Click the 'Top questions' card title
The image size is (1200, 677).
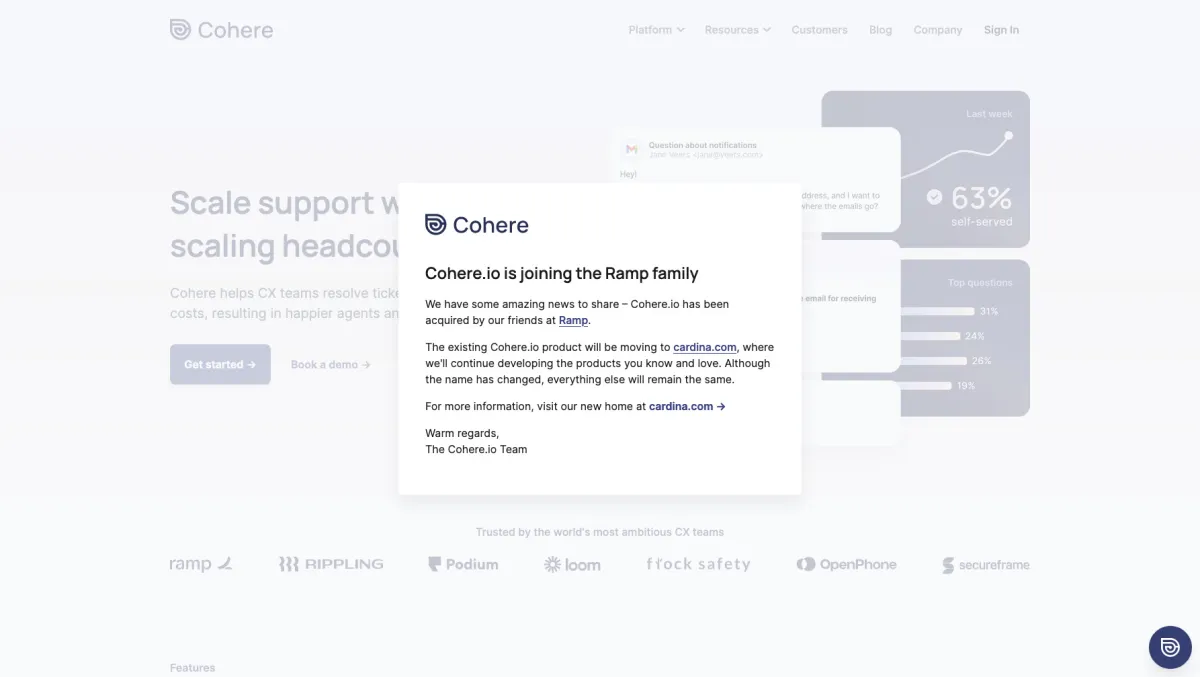980,283
